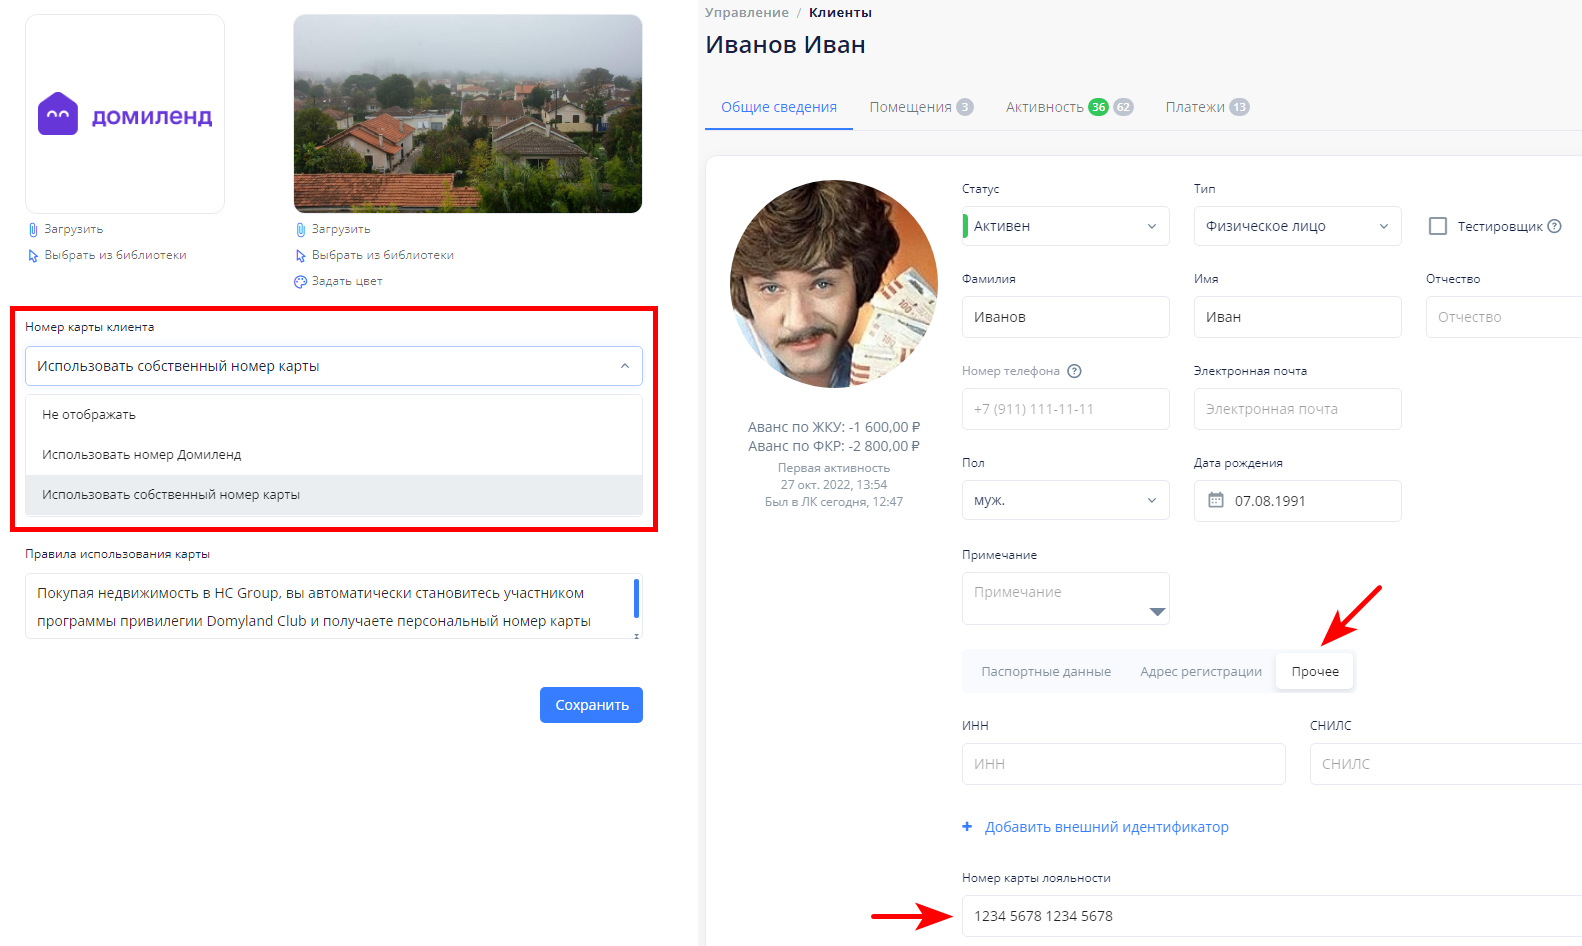Screen dimensions: 1582x946
Task: Open the Платежи tab
Action: click(1207, 107)
